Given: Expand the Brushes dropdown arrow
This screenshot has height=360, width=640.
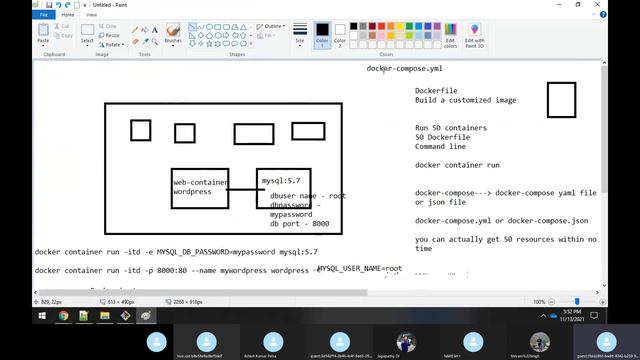Looking at the screenshot, I should 173,46.
